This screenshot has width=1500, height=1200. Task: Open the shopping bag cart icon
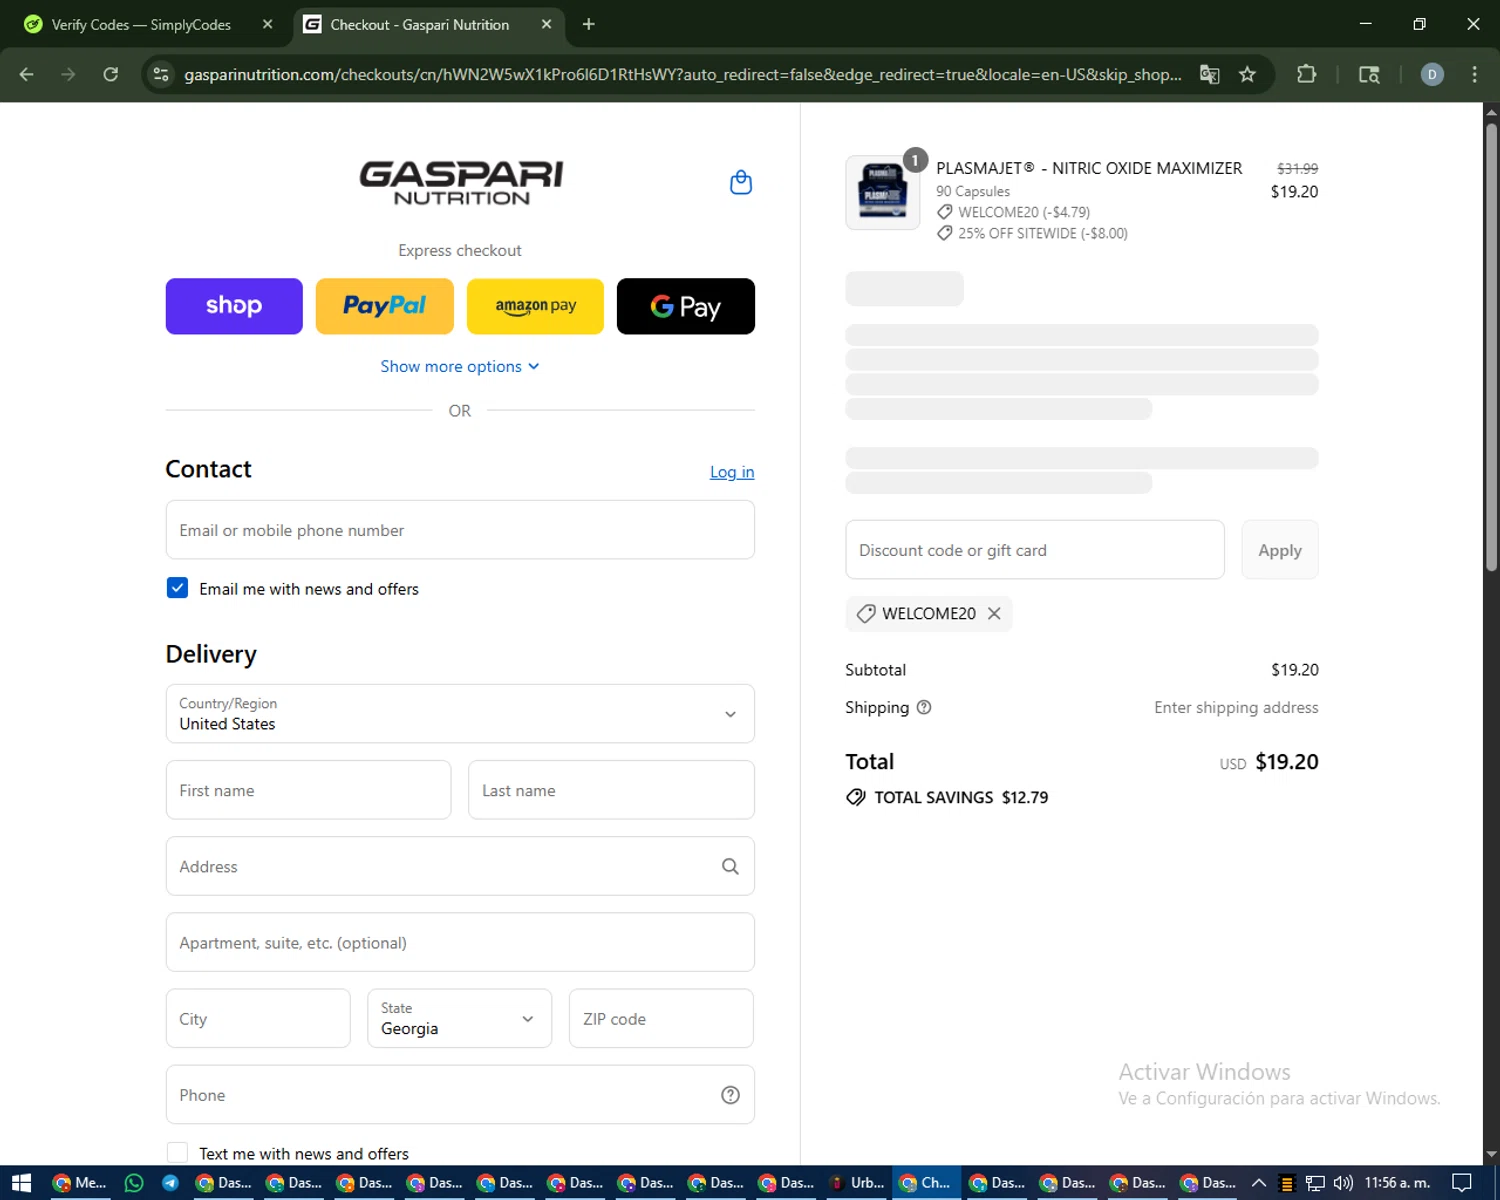tap(741, 182)
